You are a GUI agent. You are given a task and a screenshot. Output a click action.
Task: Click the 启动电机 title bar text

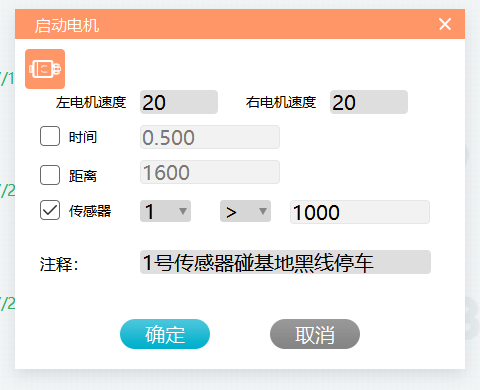tap(67, 25)
